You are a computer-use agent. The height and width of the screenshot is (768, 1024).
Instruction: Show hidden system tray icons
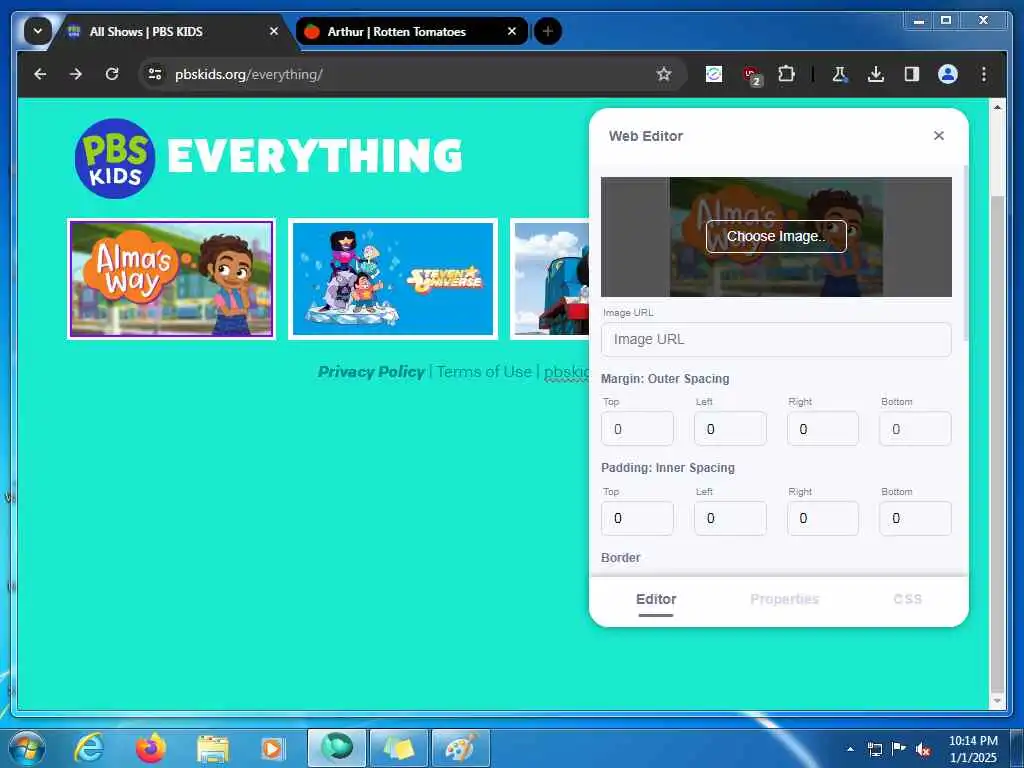850,749
